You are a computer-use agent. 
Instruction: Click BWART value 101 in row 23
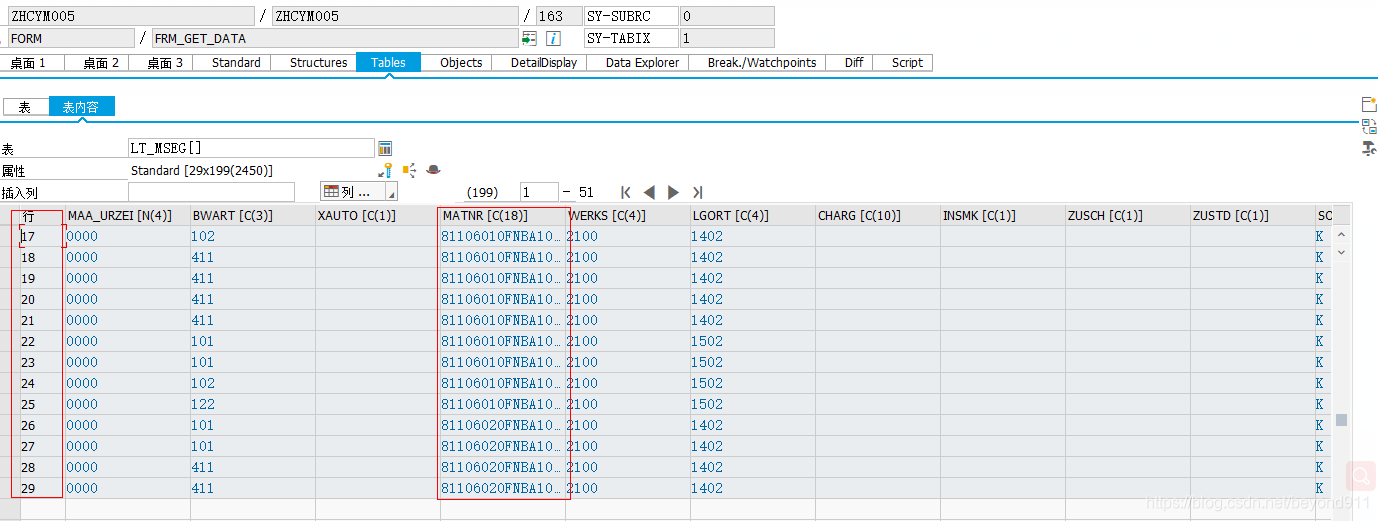(x=203, y=362)
